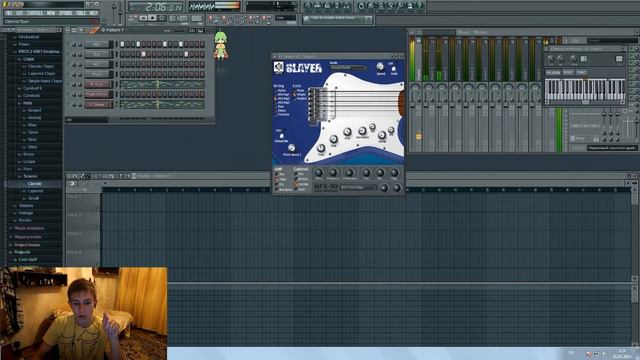This screenshot has height=360, width=640.
Task: Switch to the FUNC tab in channel settings
Action: pyautogui.click(x=581, y=73)
